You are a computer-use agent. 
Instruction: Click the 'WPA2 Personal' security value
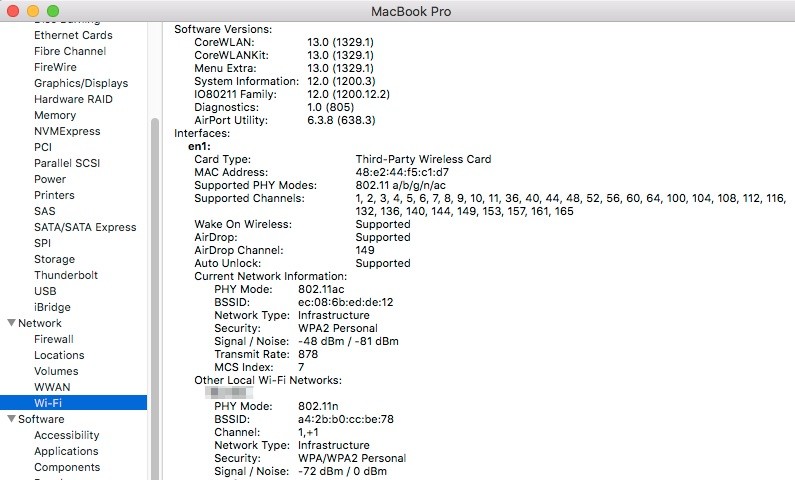tap(338, 328)
